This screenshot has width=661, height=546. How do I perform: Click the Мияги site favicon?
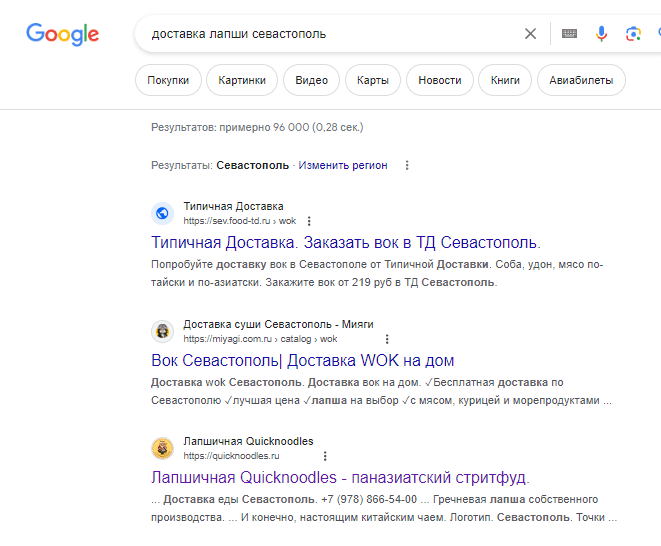point(162,331)
